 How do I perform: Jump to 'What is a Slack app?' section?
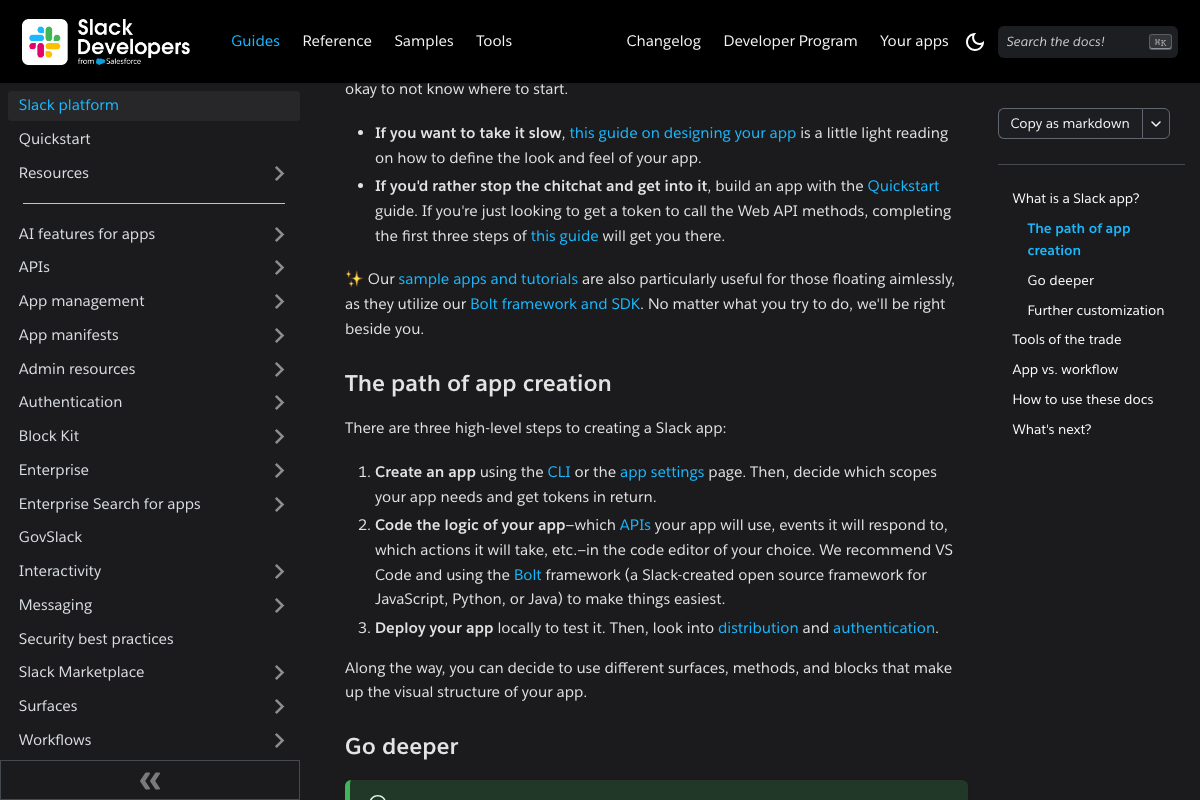pyautogui.click(x=1076, y=198)
